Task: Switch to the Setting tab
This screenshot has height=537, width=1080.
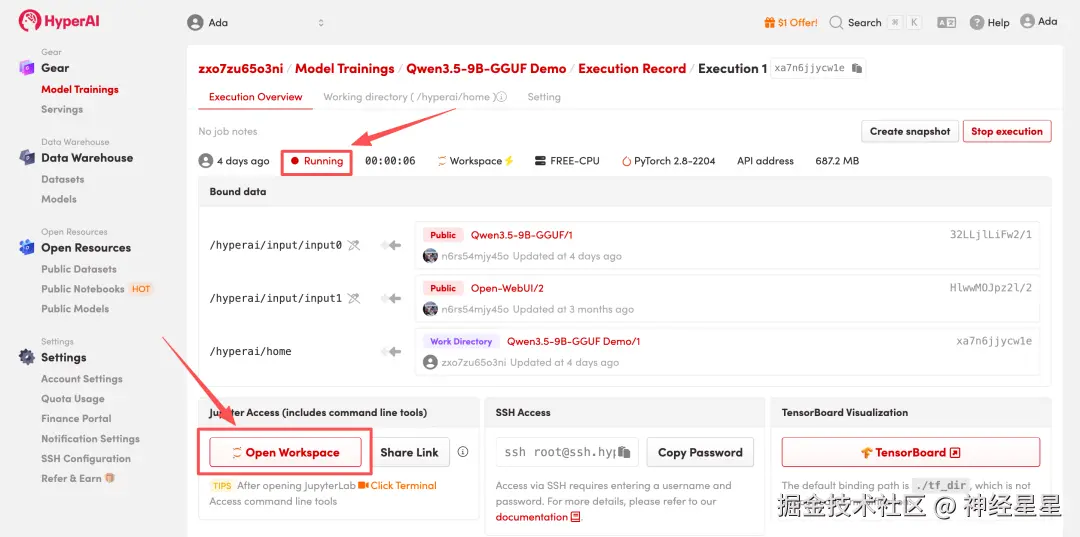Action: pos(544,97)
